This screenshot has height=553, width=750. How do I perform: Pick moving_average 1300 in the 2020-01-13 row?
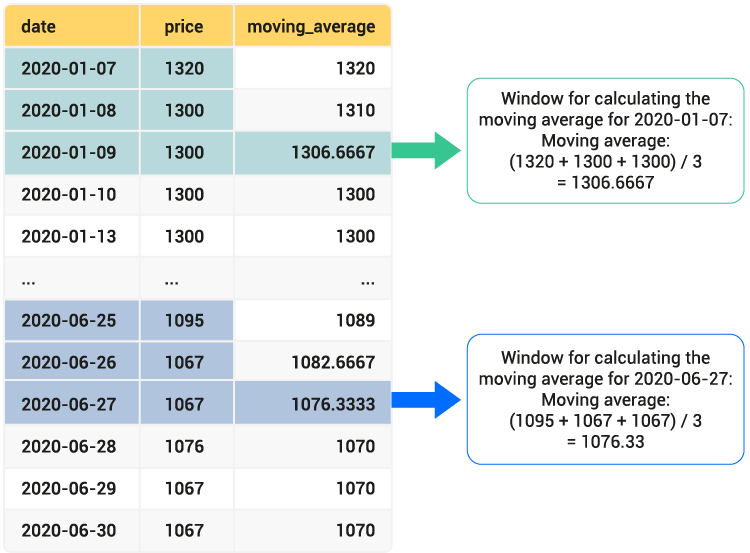coord(313,236)
